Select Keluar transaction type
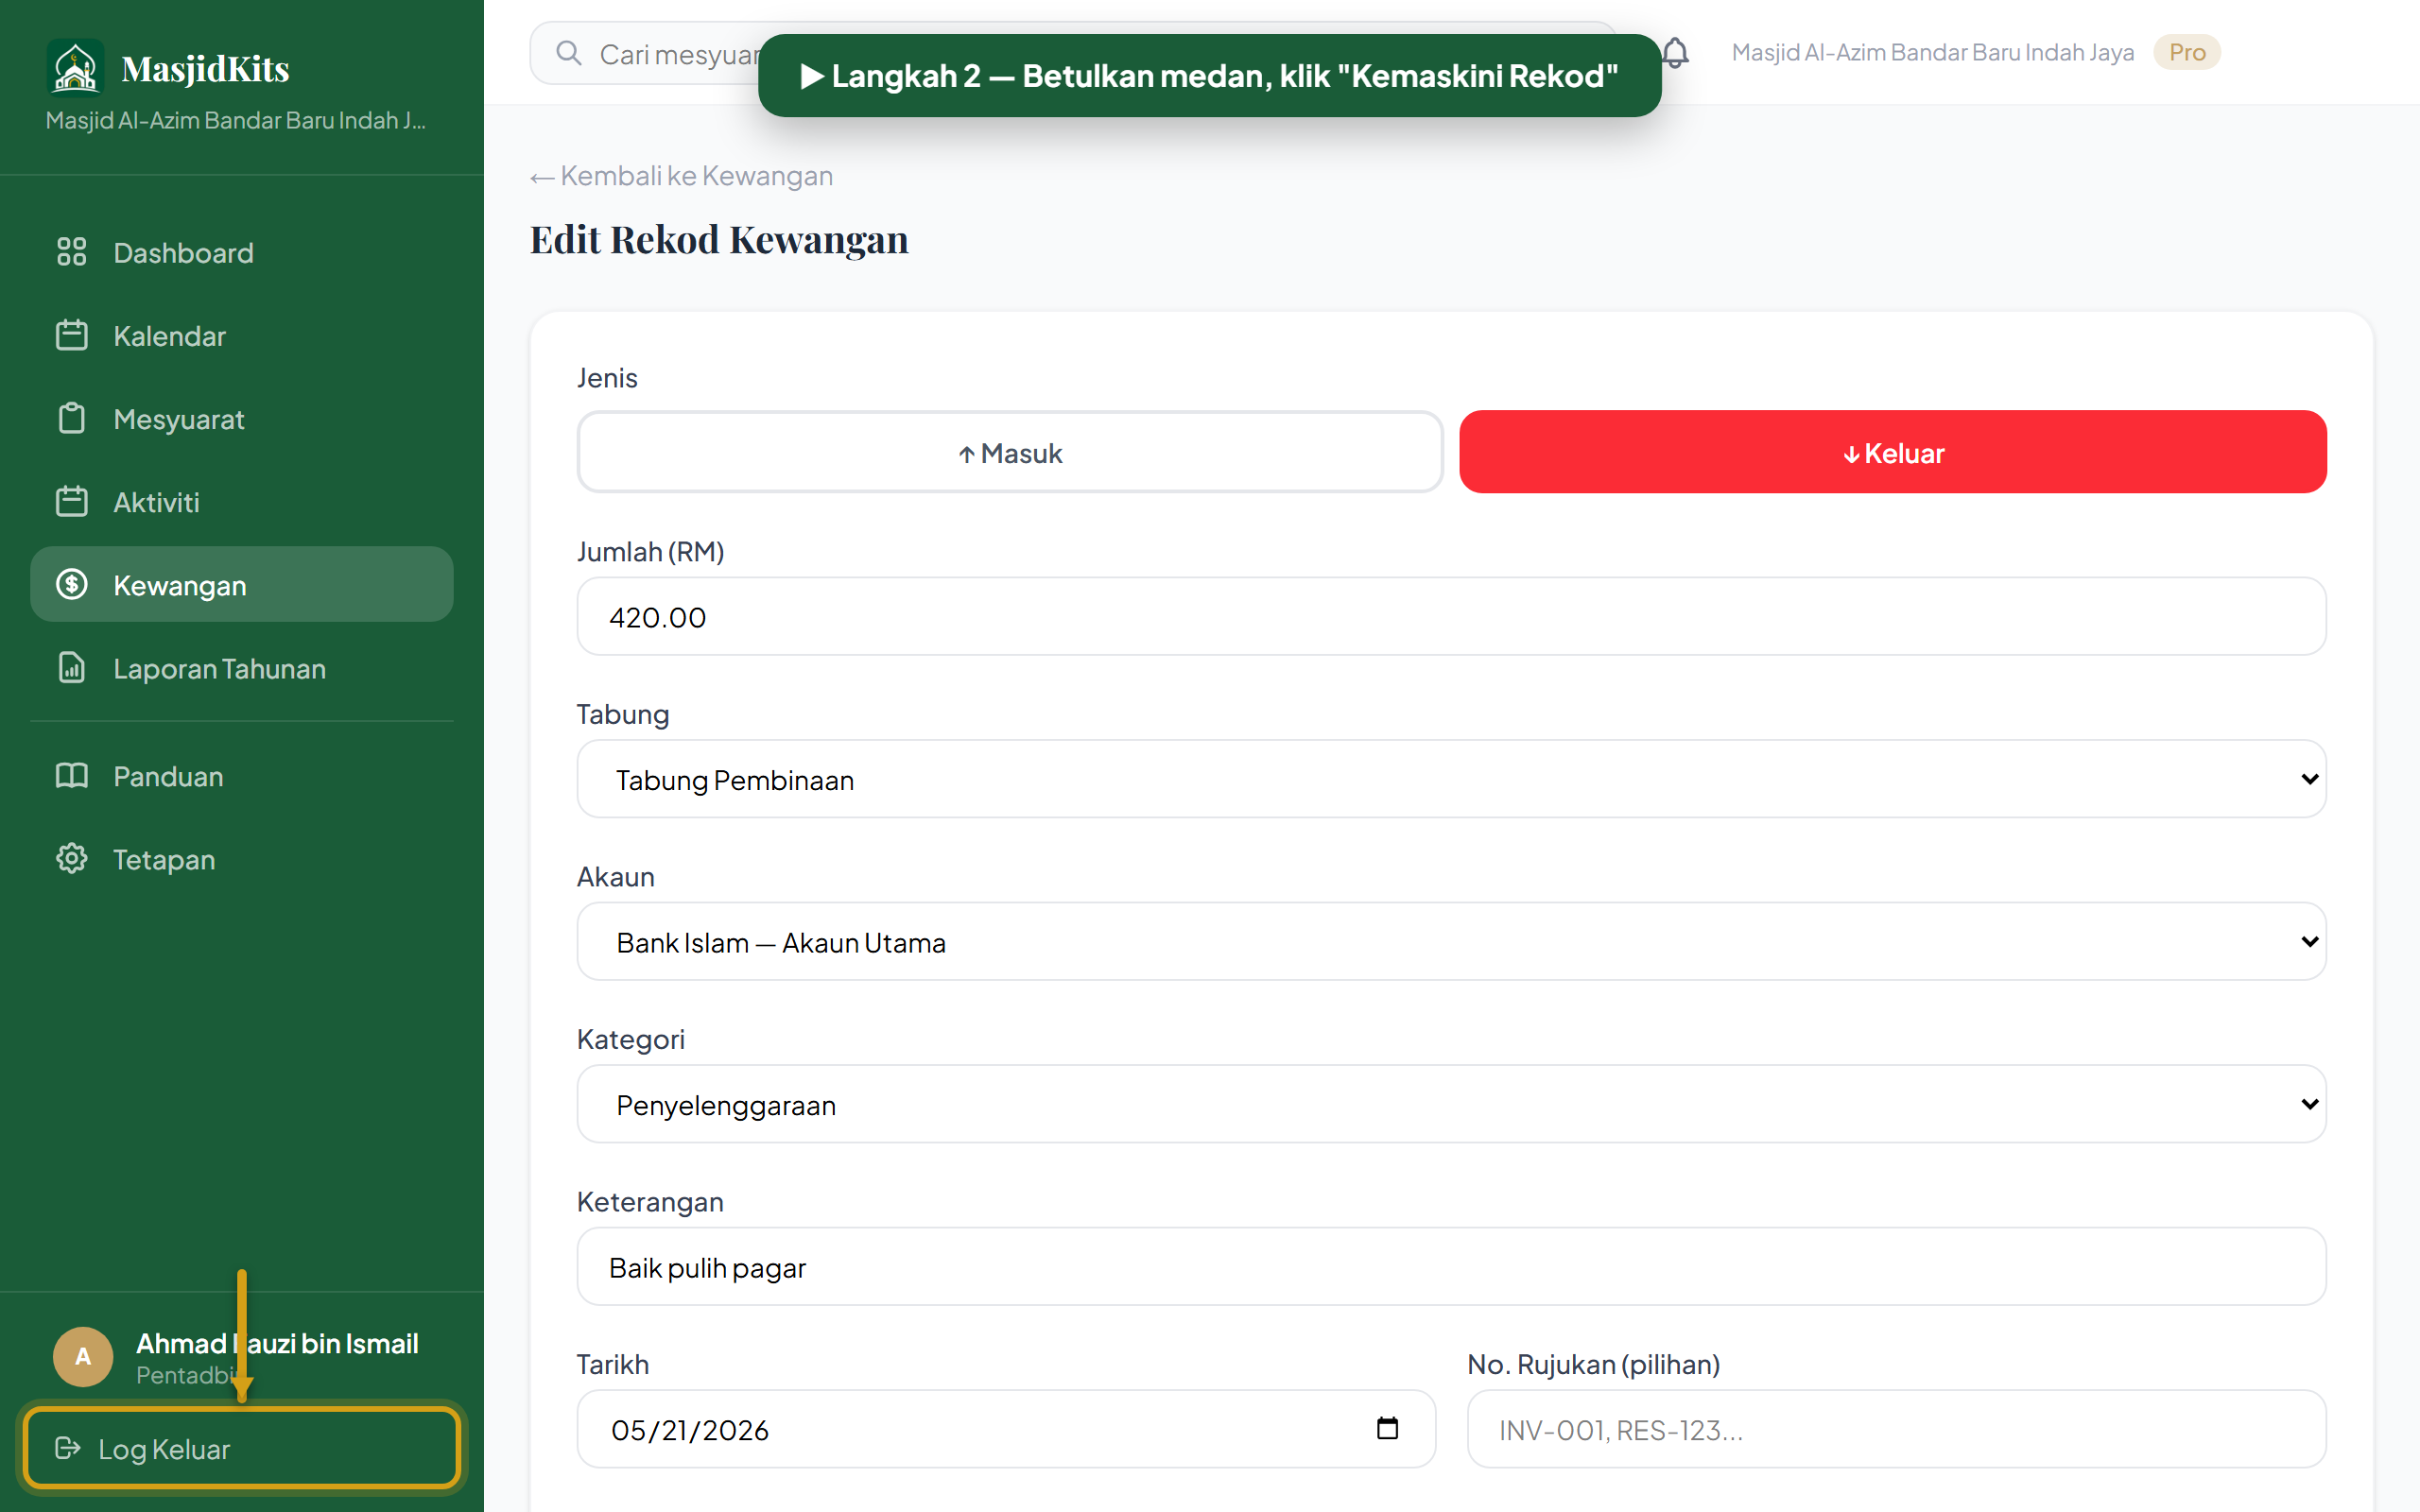The image size is (2420, 1512). pos(1893,452)
